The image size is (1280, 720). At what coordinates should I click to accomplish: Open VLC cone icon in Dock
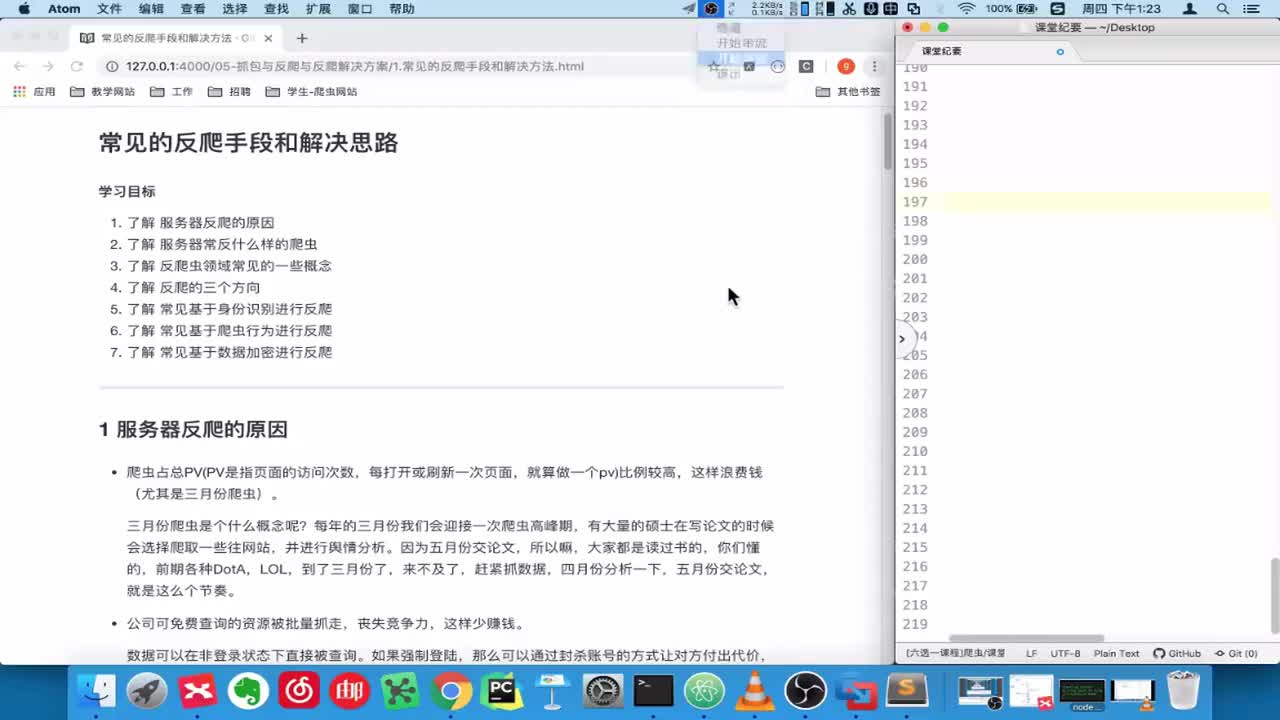pos(755,691)
